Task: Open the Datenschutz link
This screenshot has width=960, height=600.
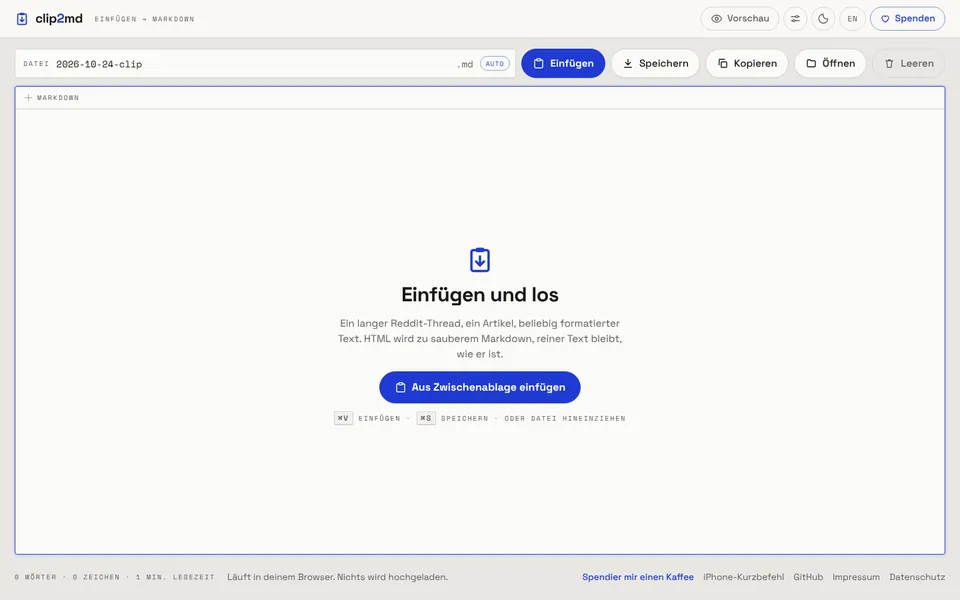Action: pos(917,577)
